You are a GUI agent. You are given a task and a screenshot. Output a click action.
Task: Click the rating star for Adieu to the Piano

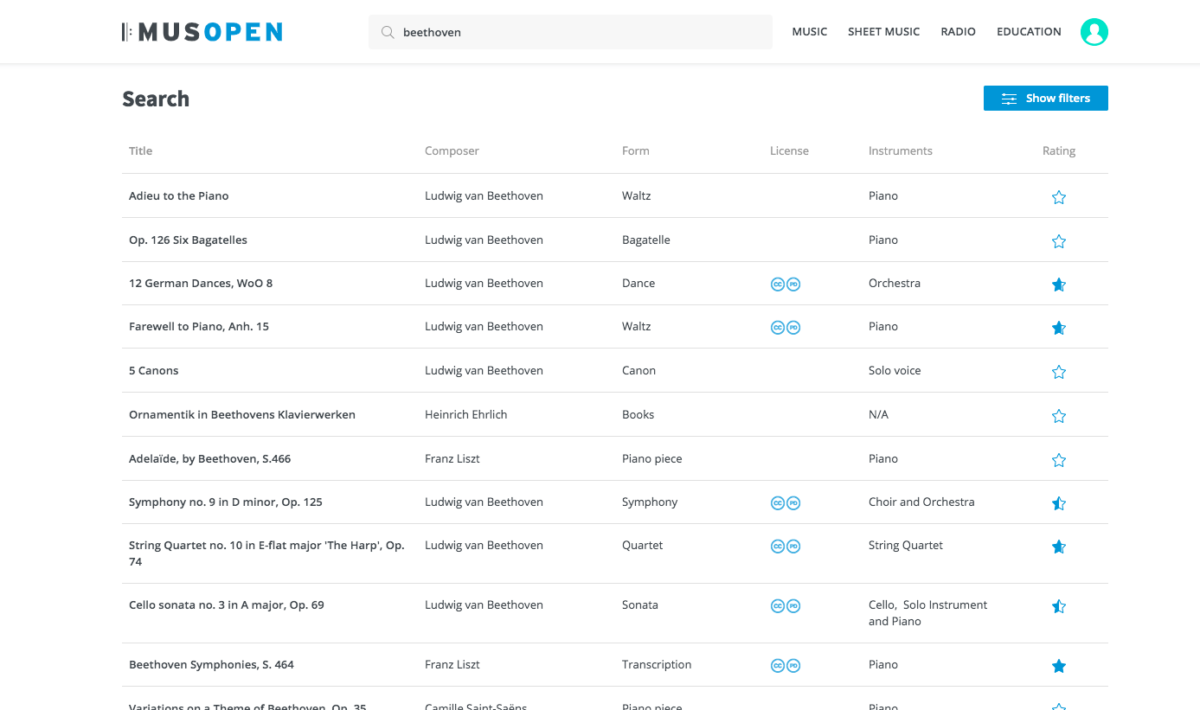pos(1059,197)
